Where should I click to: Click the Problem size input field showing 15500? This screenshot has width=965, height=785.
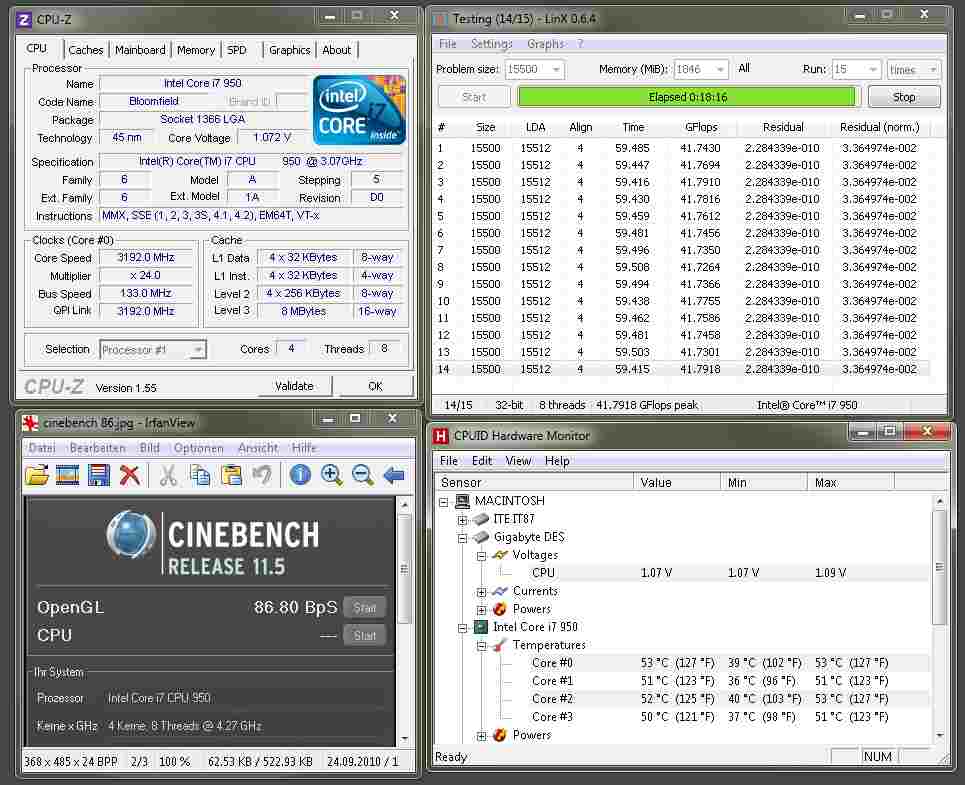click(527, 70)
